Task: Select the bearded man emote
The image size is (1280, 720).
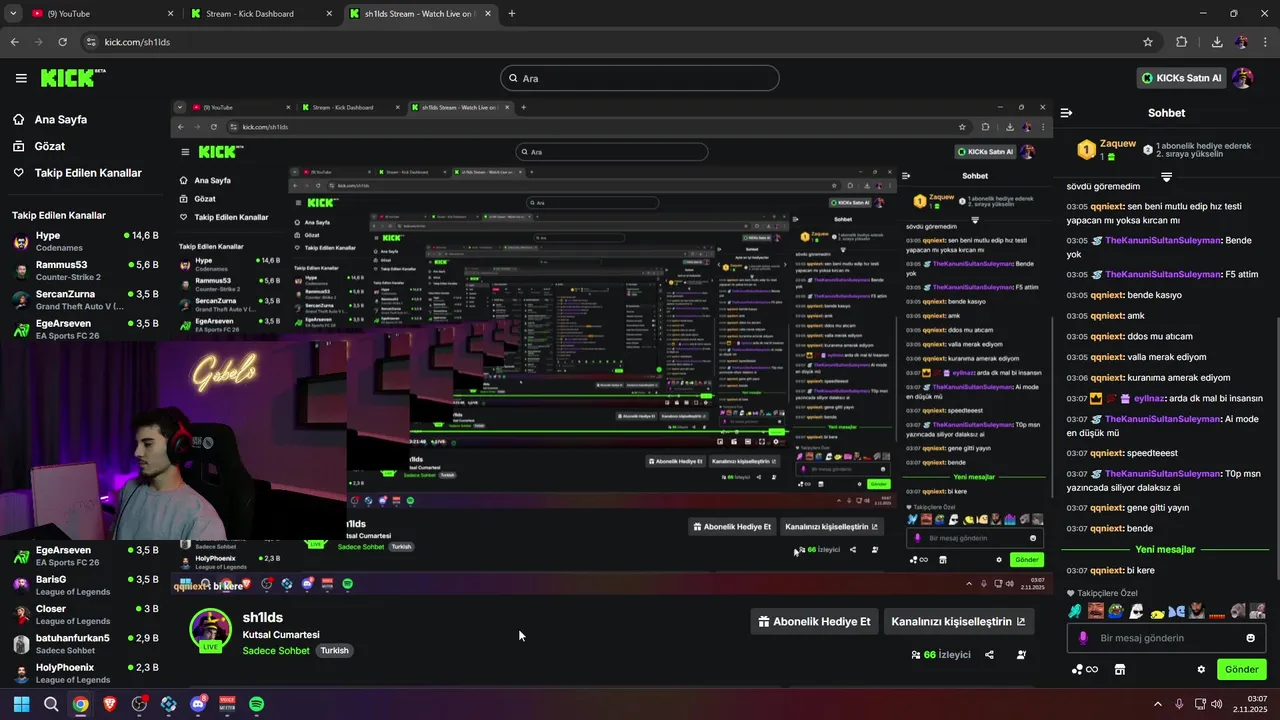Action: coord(1197,611)
